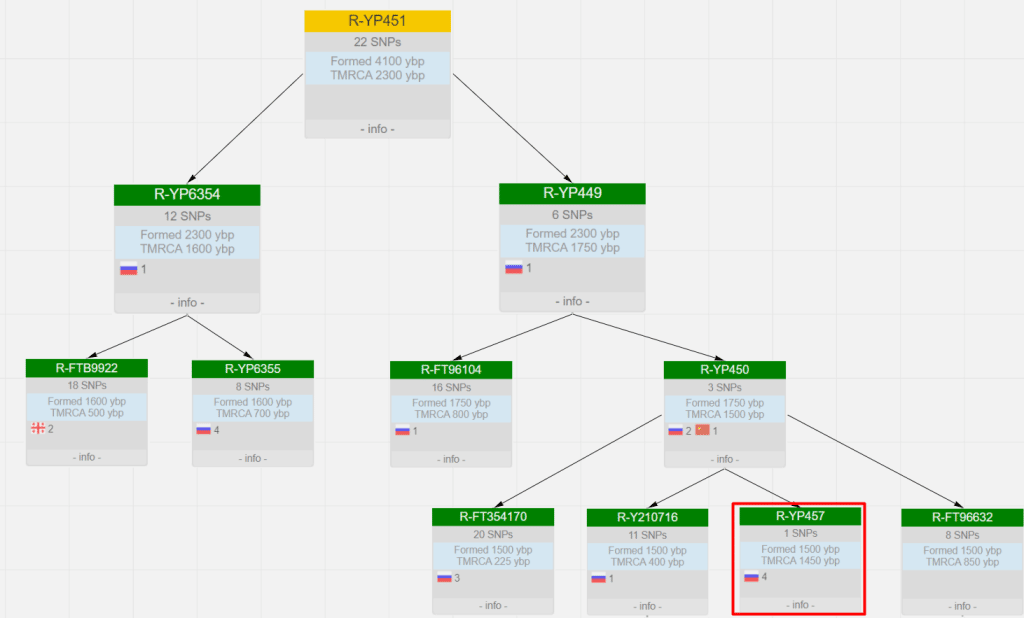Viewport: 1024px width, 618px height.
Task: Click the Russian flag in R-YP457 node
Action: [750, 576]
